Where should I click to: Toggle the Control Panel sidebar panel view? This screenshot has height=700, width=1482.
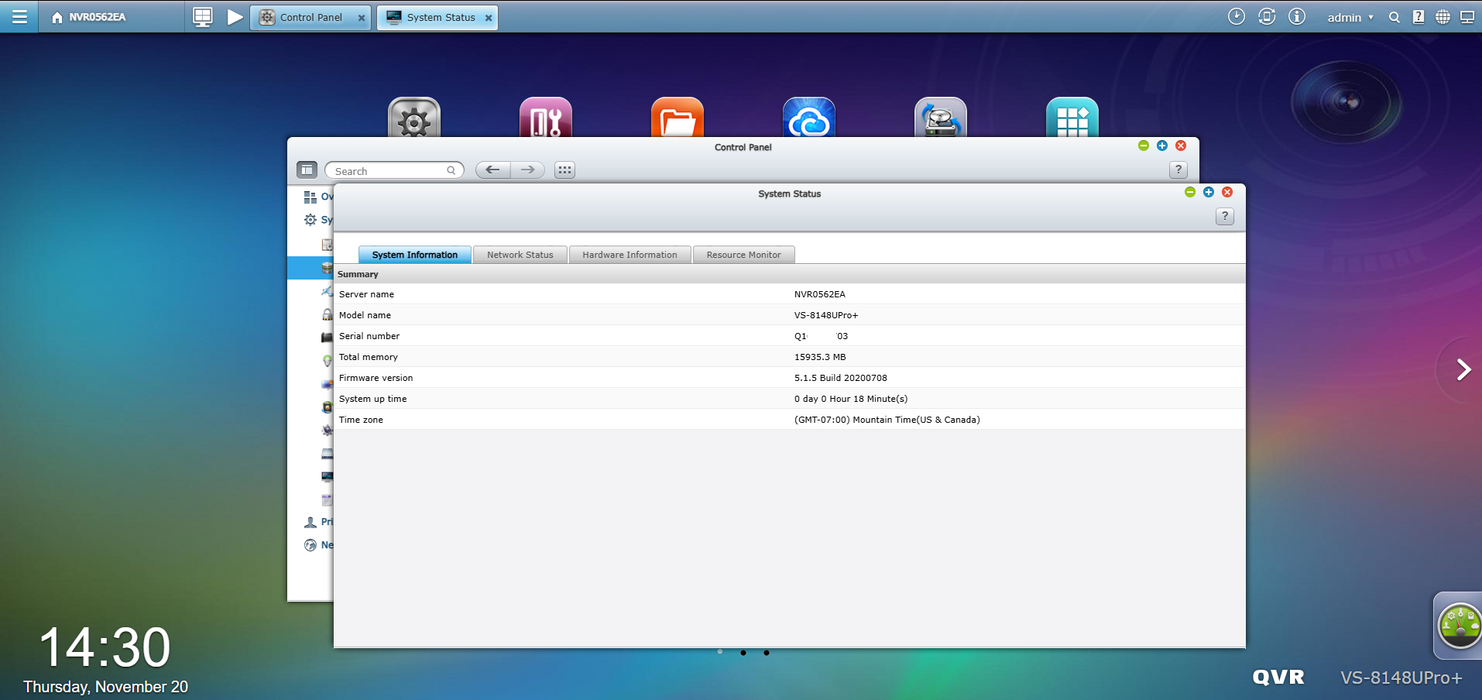pyautogui.click(x=307, y=170)
